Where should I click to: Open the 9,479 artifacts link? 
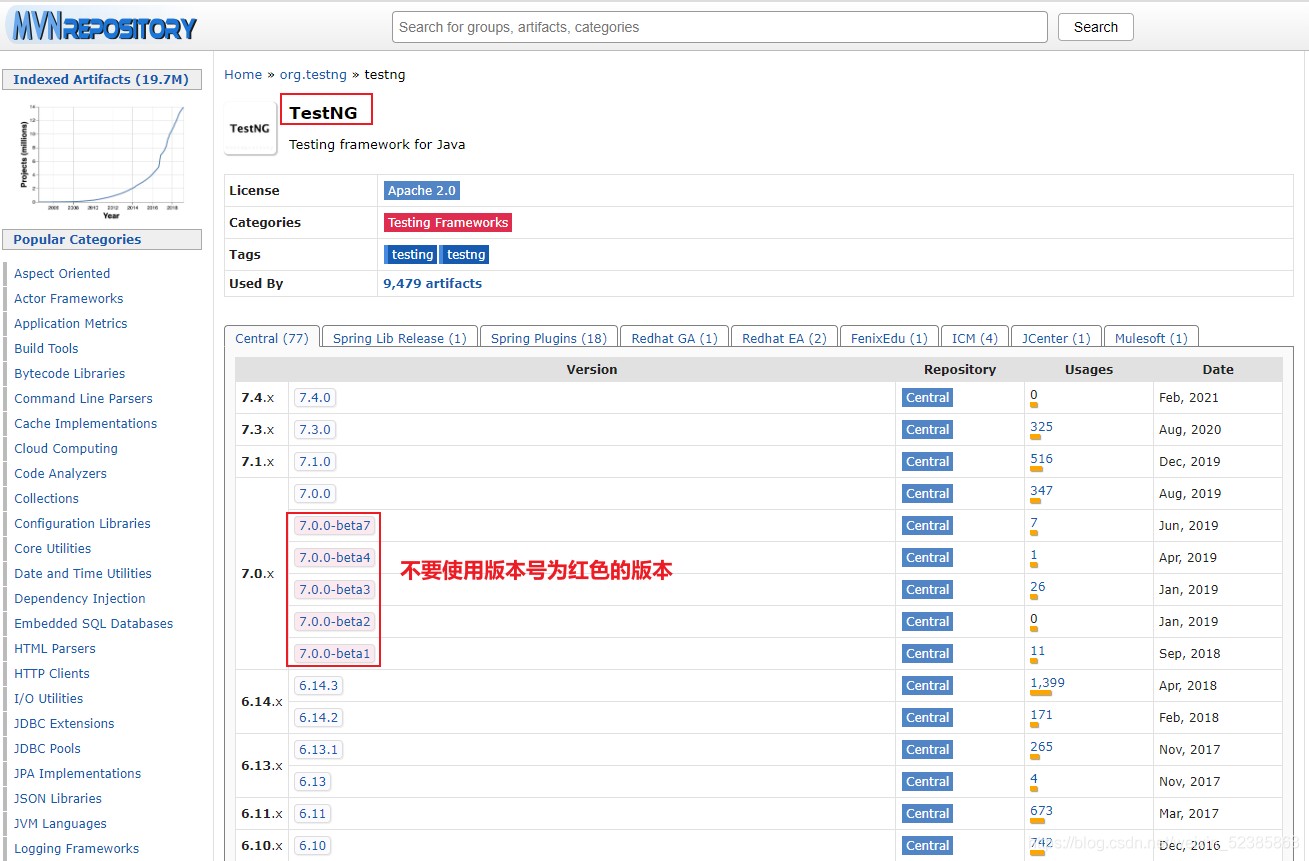click(432, 284)
